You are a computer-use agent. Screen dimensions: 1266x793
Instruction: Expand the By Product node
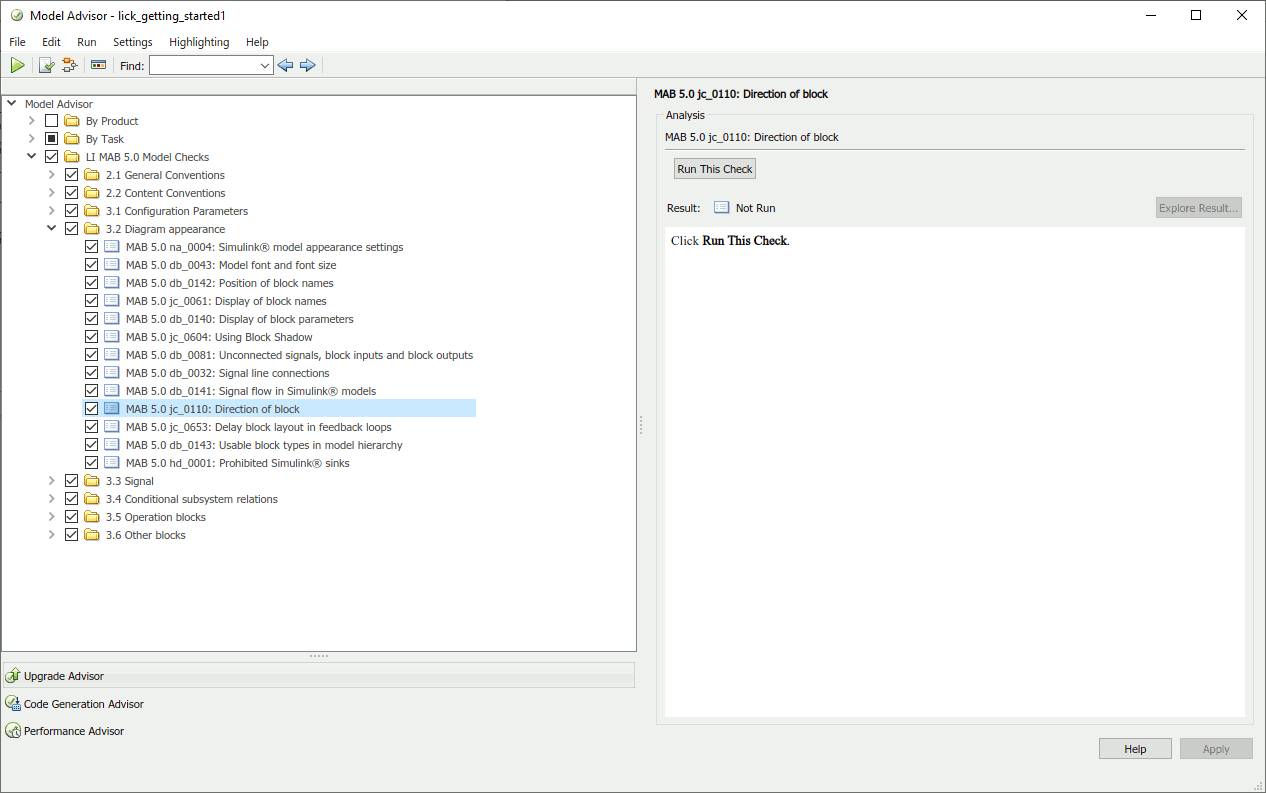pos(32,121)
